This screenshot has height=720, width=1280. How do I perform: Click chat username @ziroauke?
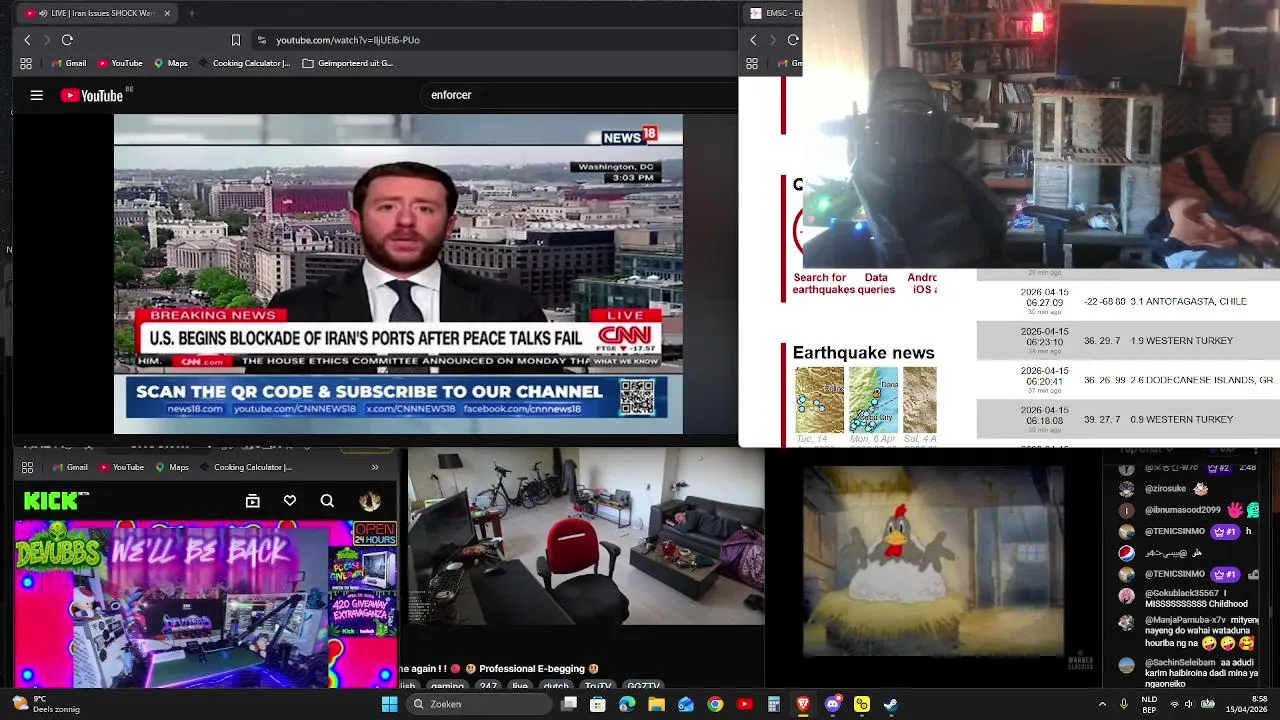tap(1165, 489)
